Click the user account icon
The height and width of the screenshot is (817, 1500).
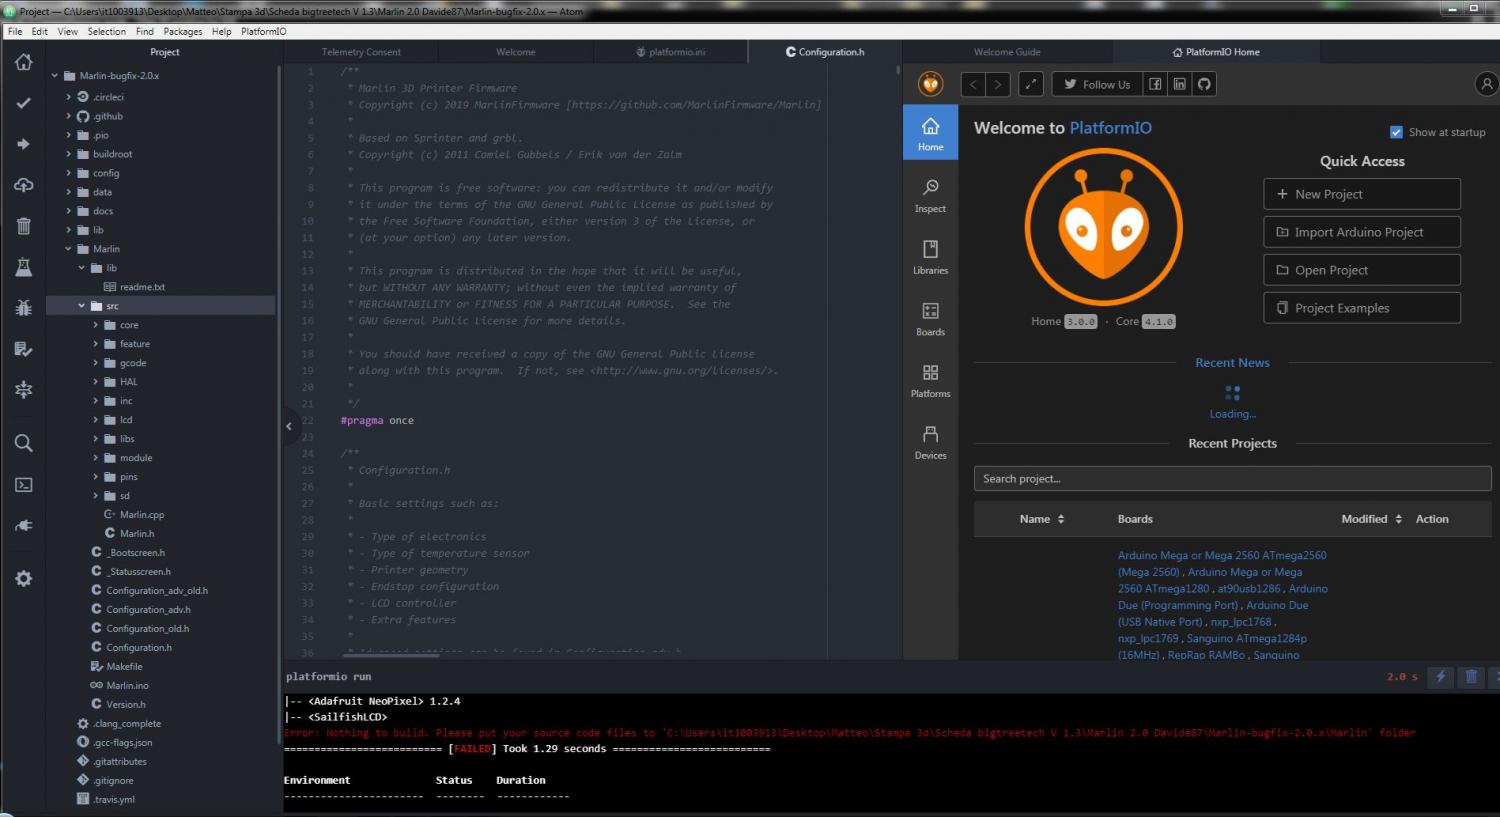coord(1486,84)
